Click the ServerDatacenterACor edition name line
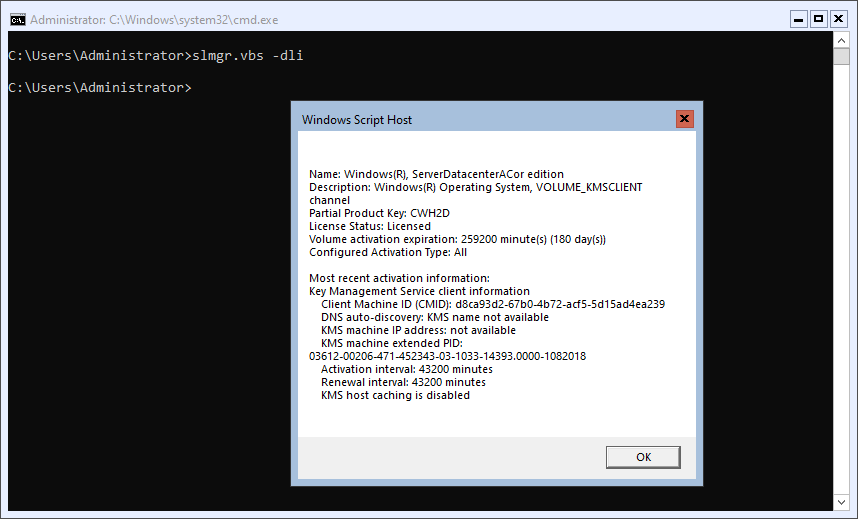The image size is (858, 519). 436,174
